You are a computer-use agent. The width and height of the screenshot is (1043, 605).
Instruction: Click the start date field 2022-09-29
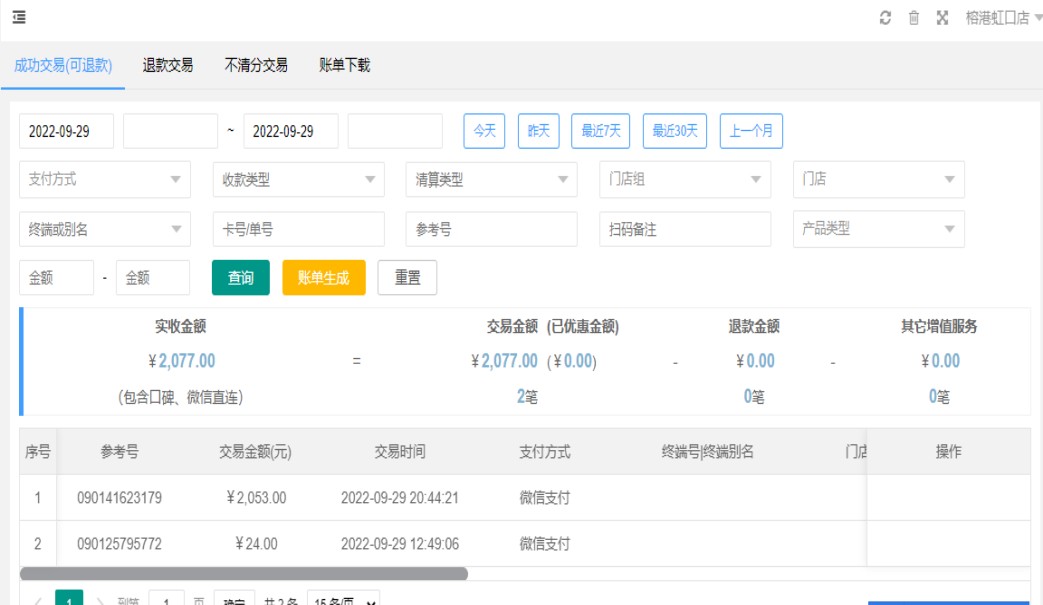(x=66, y=131)
